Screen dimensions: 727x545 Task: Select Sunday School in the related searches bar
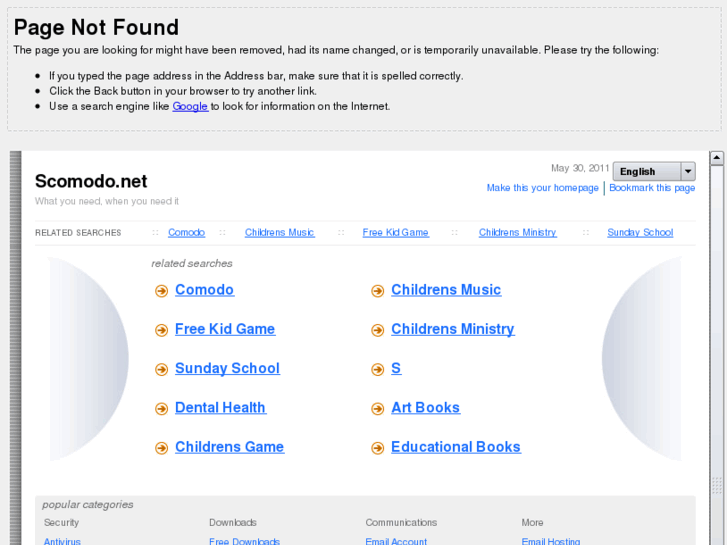click(x=640, y=233)
